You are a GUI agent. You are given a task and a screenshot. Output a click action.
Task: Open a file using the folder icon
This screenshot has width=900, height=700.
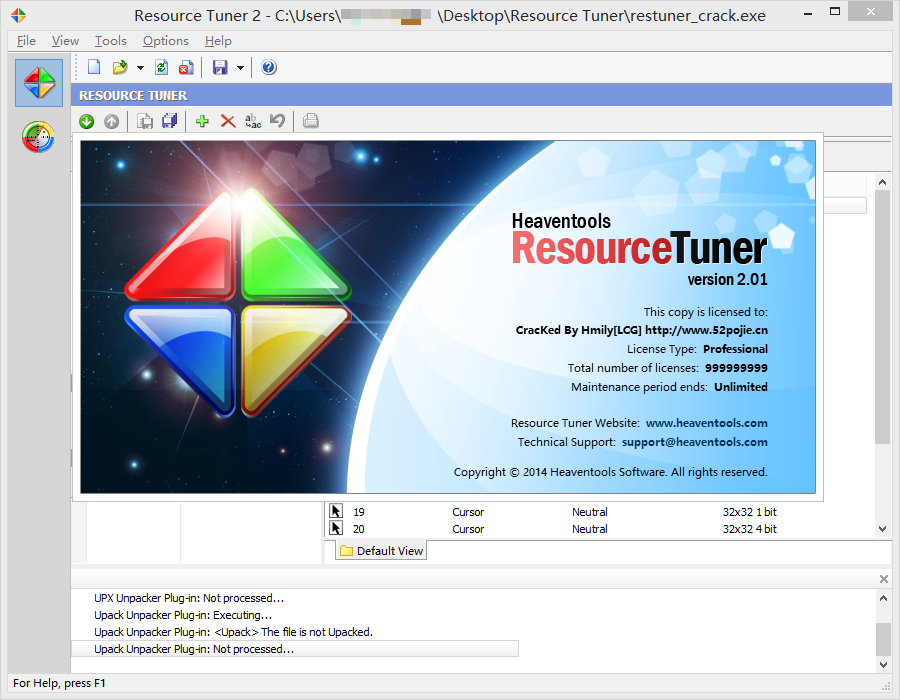point(119,67)
